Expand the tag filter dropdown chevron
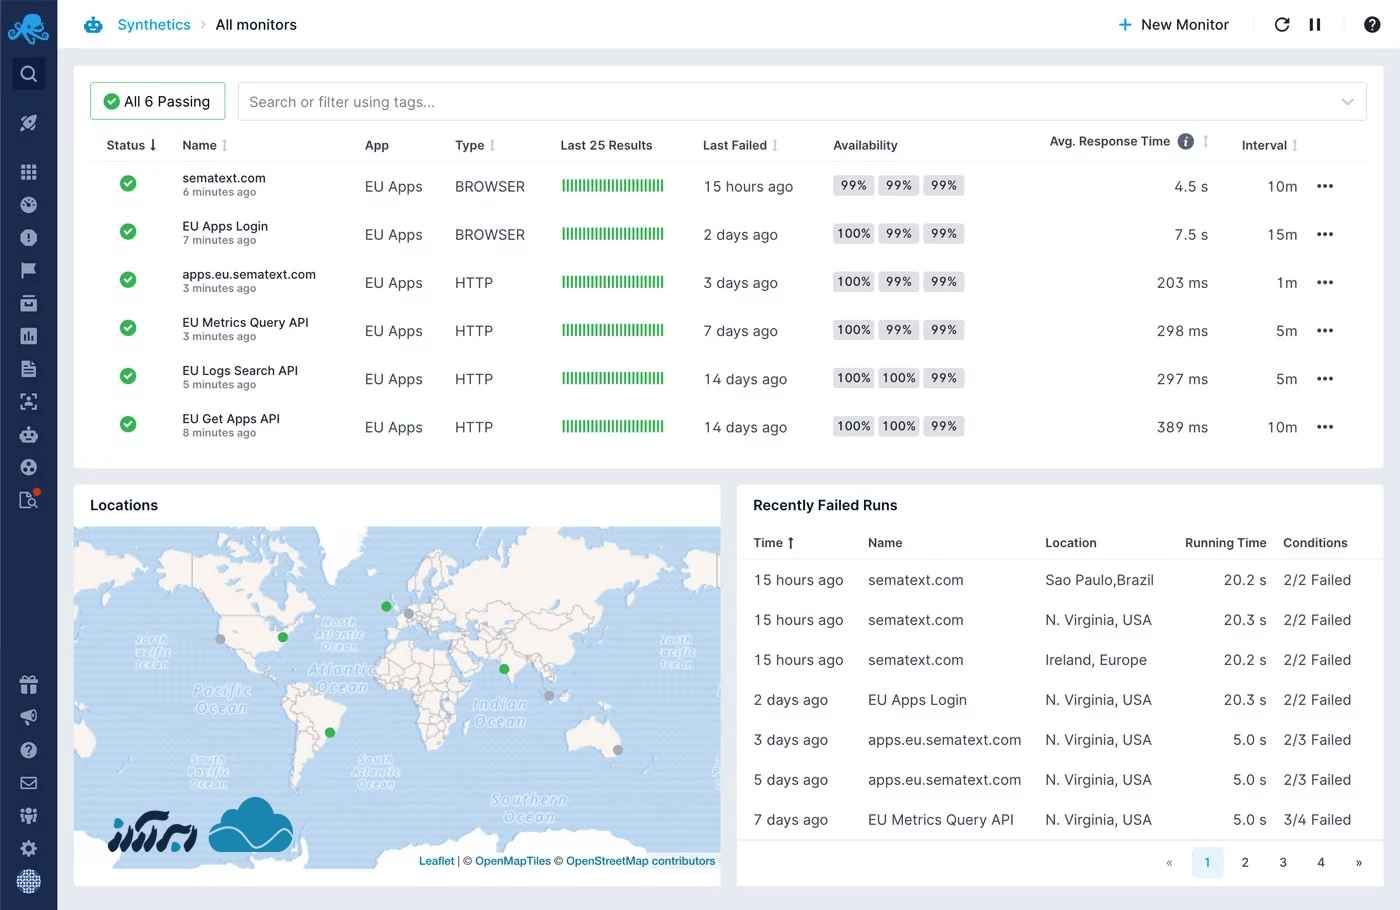Image resolution: width=1400 pixels, height=910 pixels. click(x=1347, y=102)
